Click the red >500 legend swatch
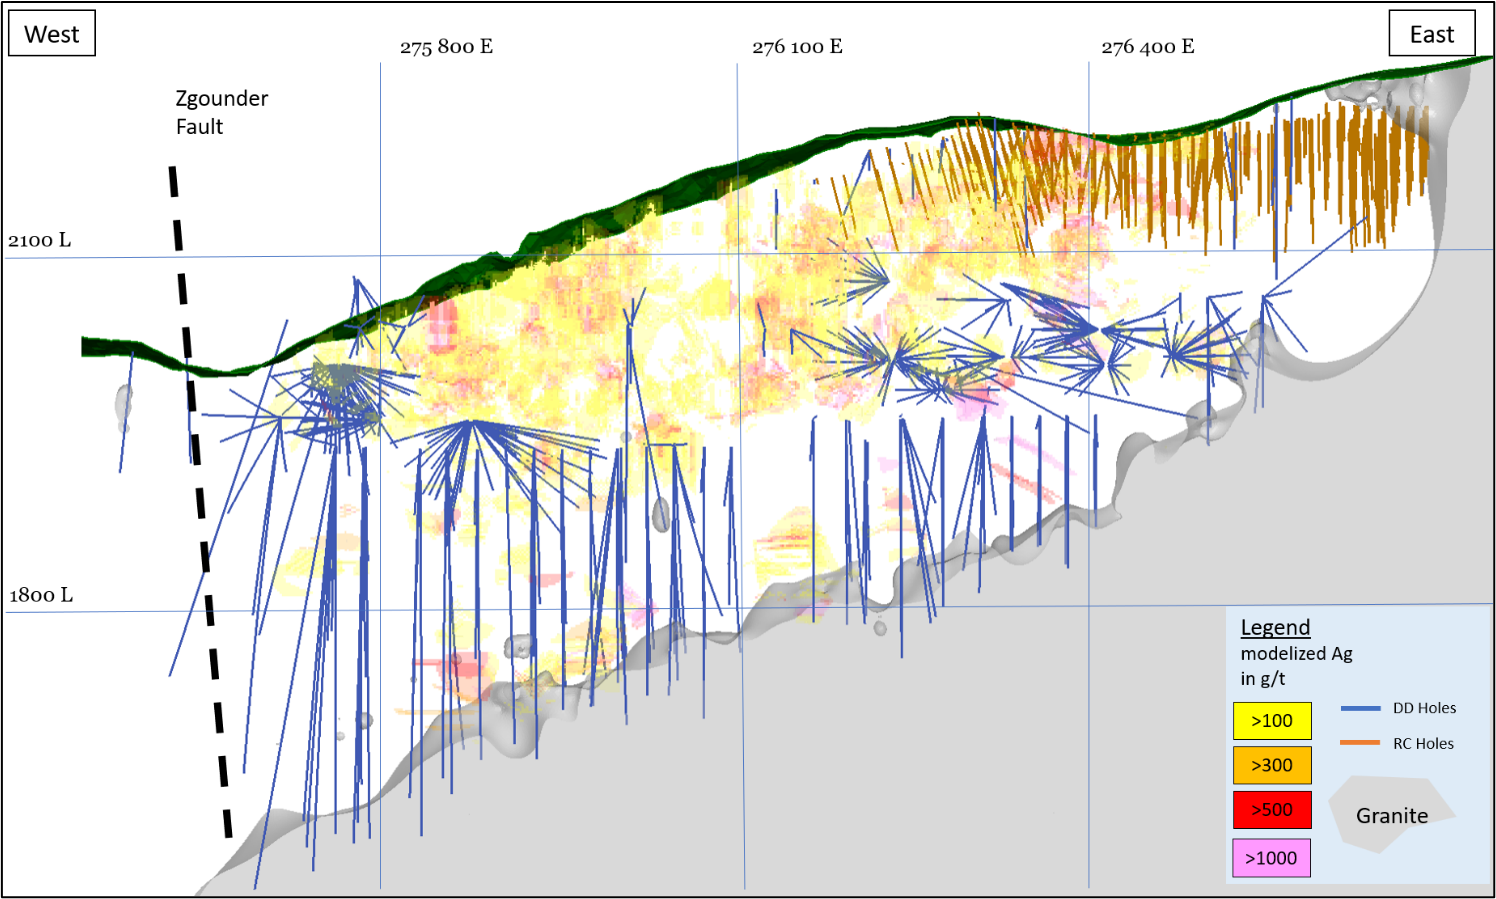Screen dimensions: 1496x899 click(x=1271, y=810)
